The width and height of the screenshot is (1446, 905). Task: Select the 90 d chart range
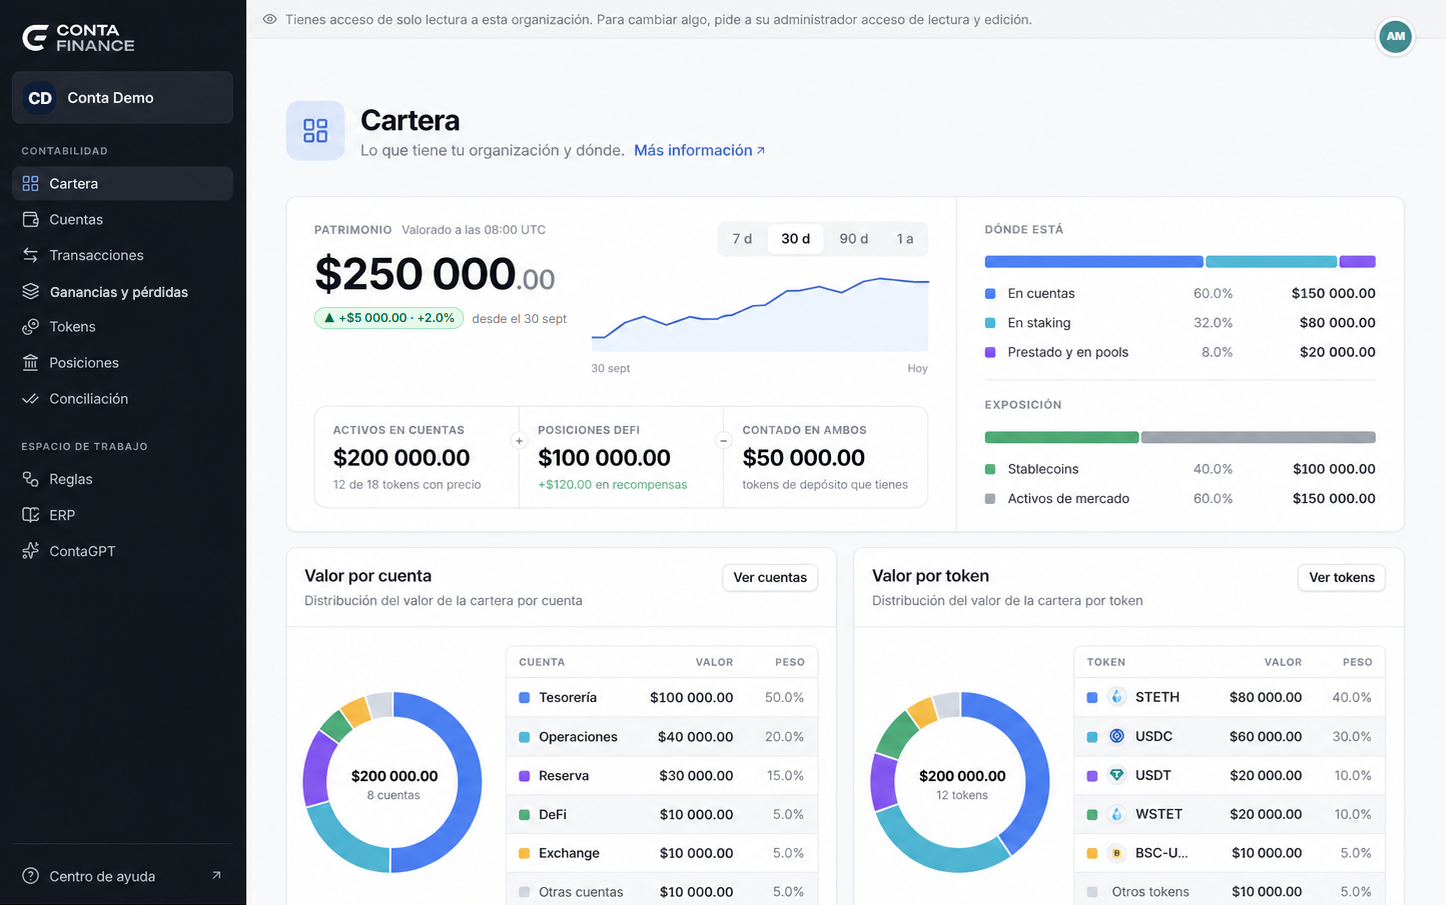click(854, 239)
